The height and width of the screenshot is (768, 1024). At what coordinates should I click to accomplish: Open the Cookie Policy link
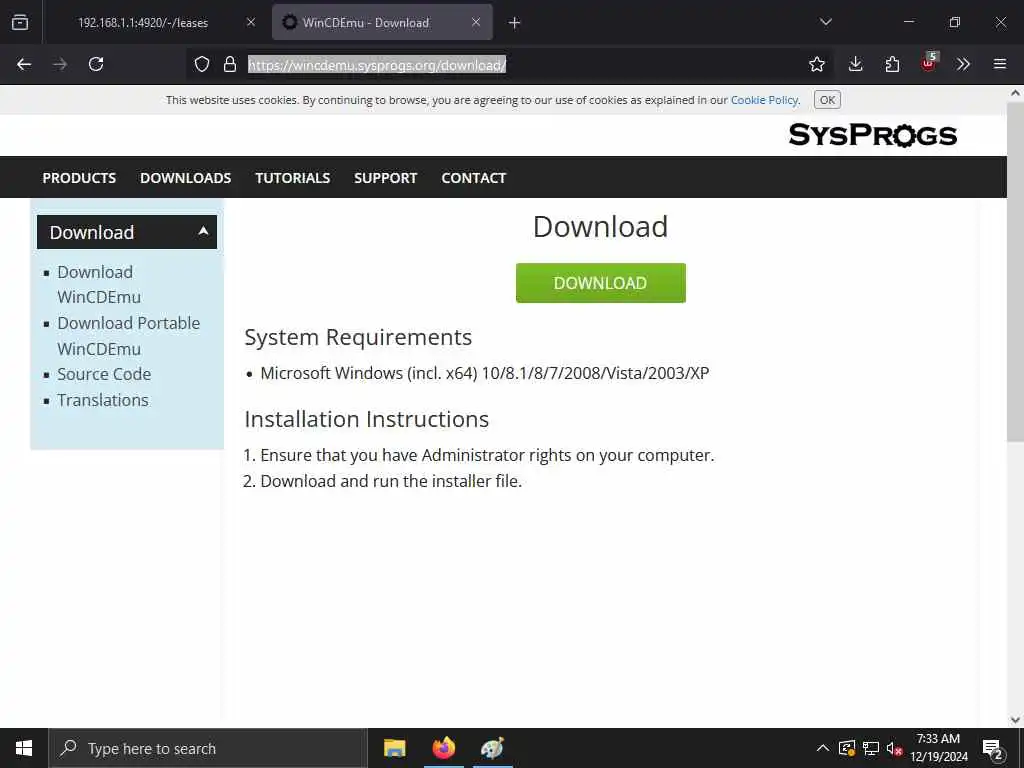764,100
